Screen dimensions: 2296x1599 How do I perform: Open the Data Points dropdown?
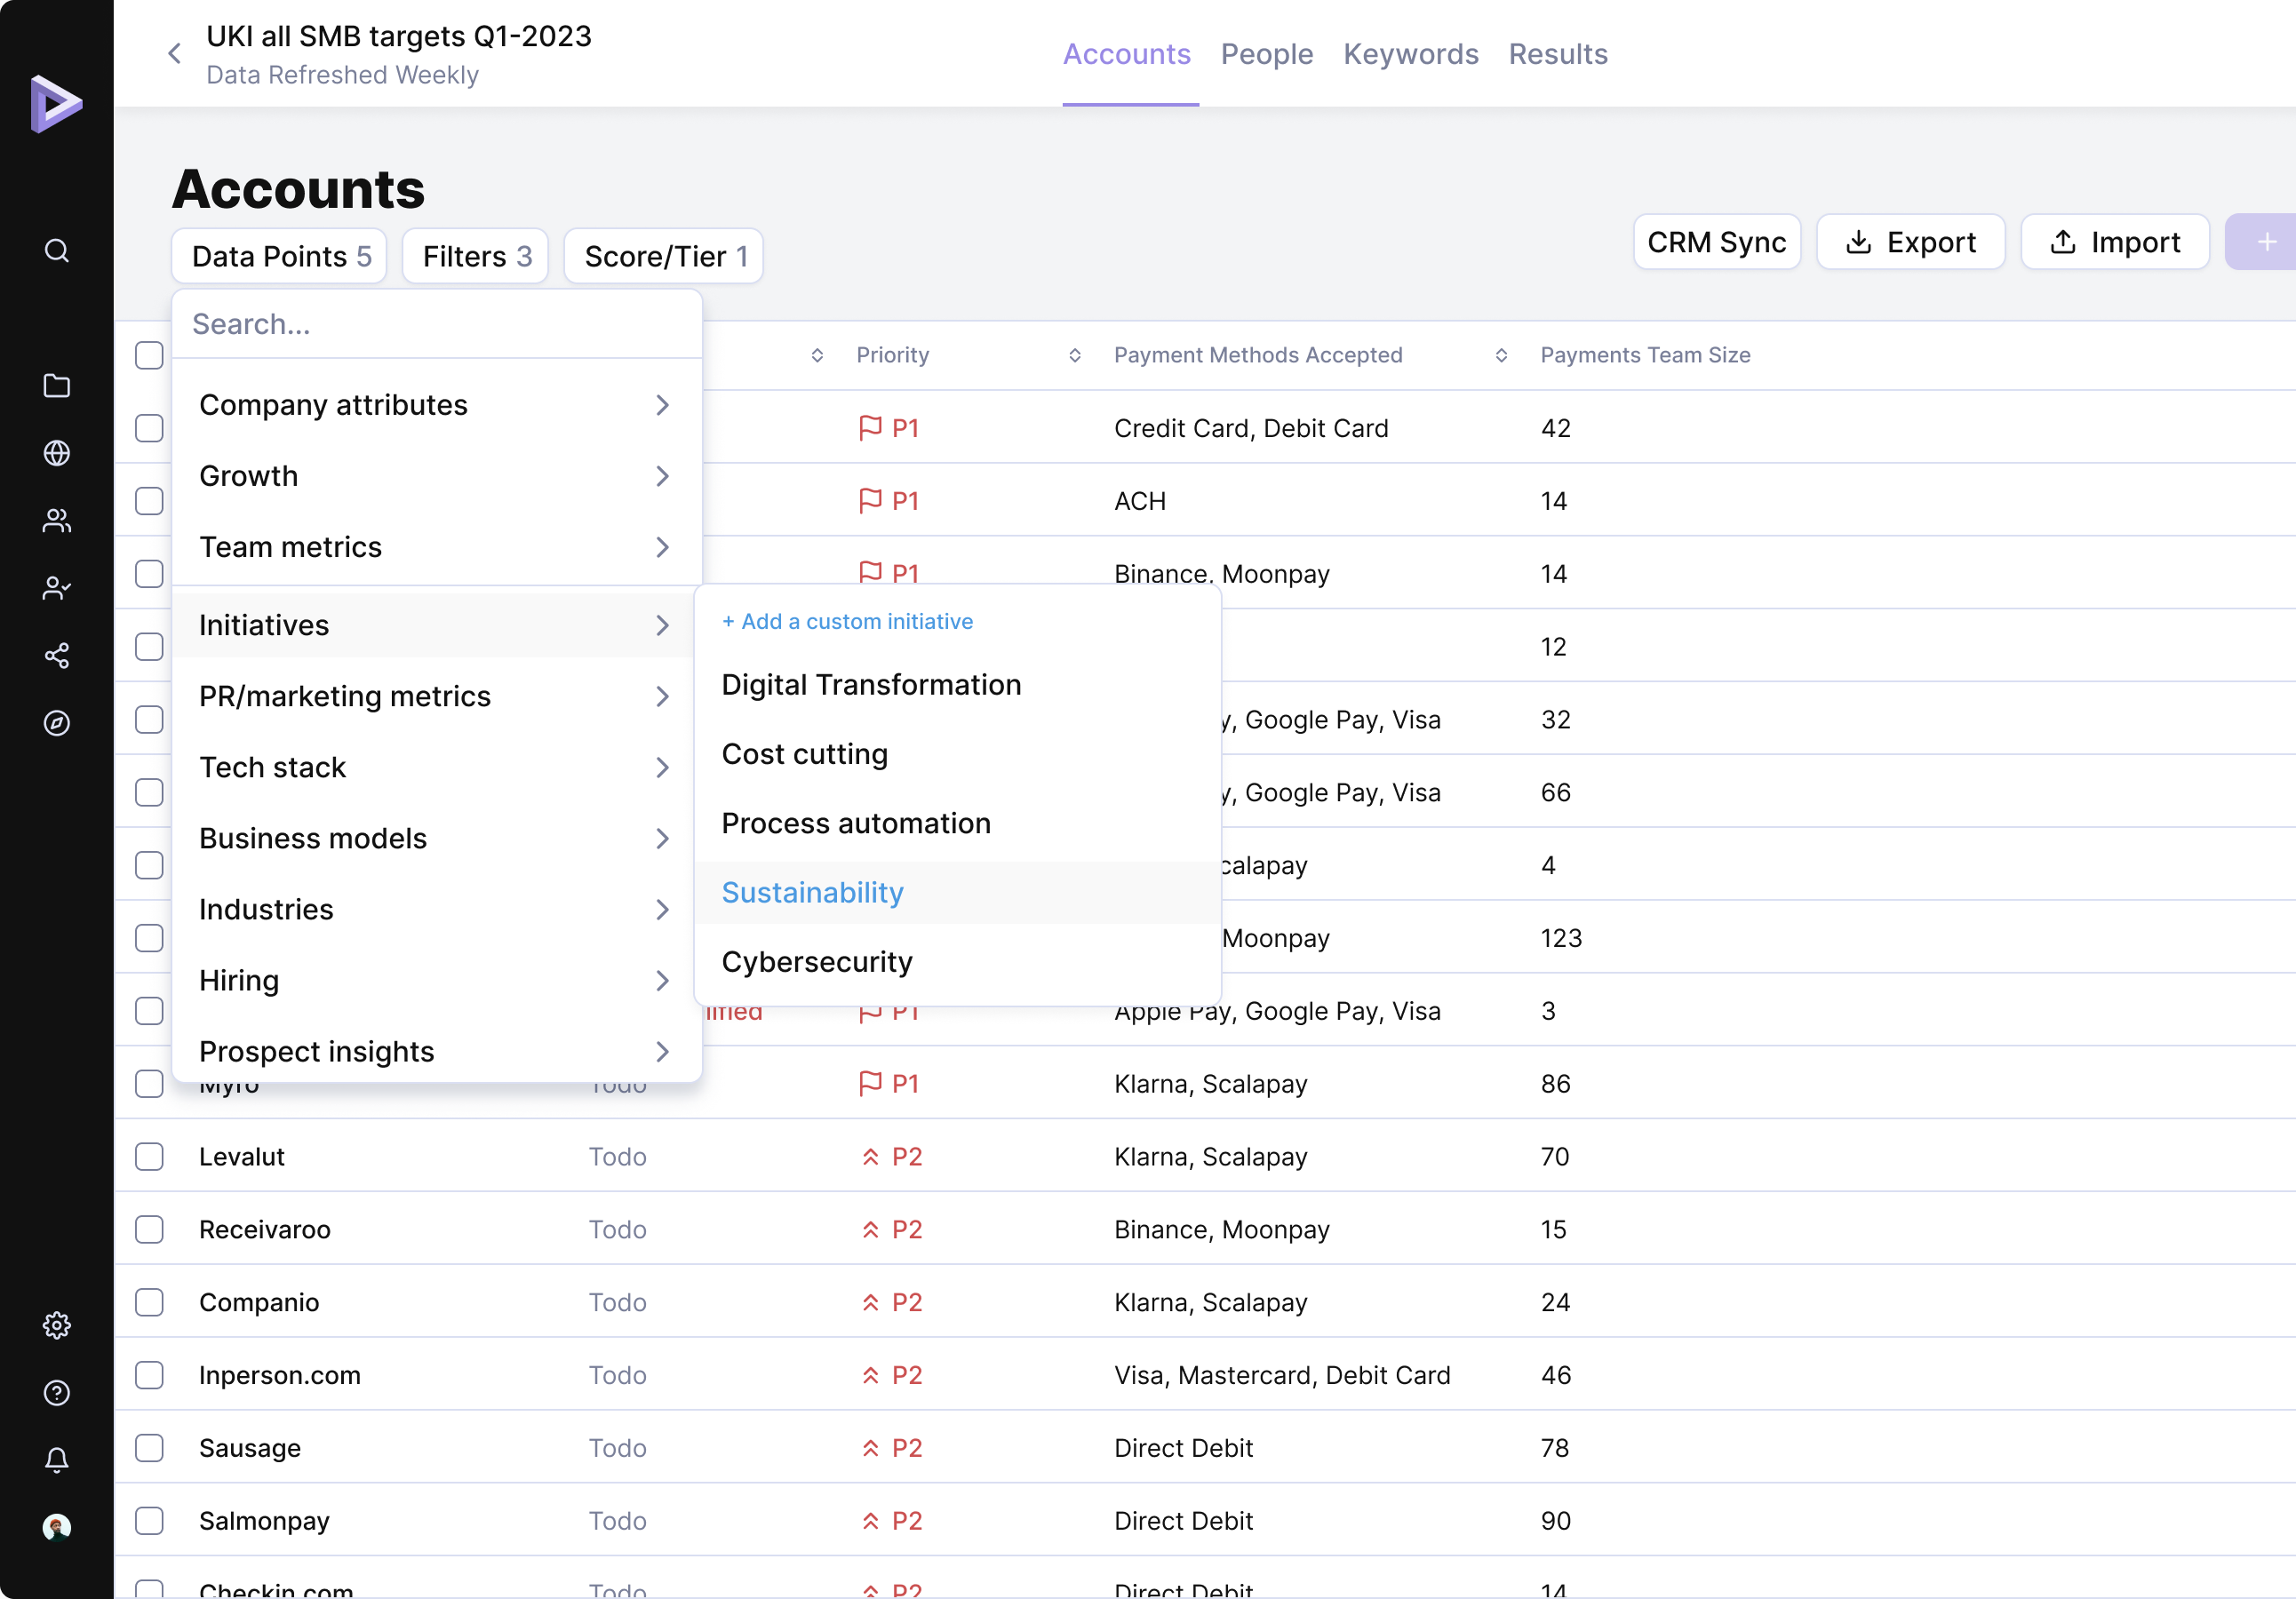click(x=280, y=256)
